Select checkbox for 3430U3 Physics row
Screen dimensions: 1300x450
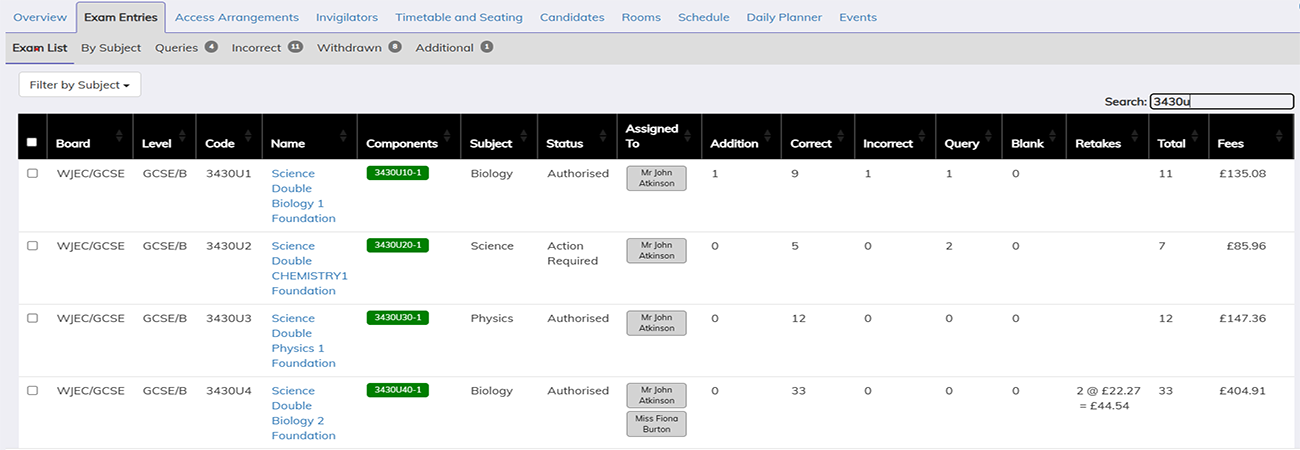click(x=32, y=318)
